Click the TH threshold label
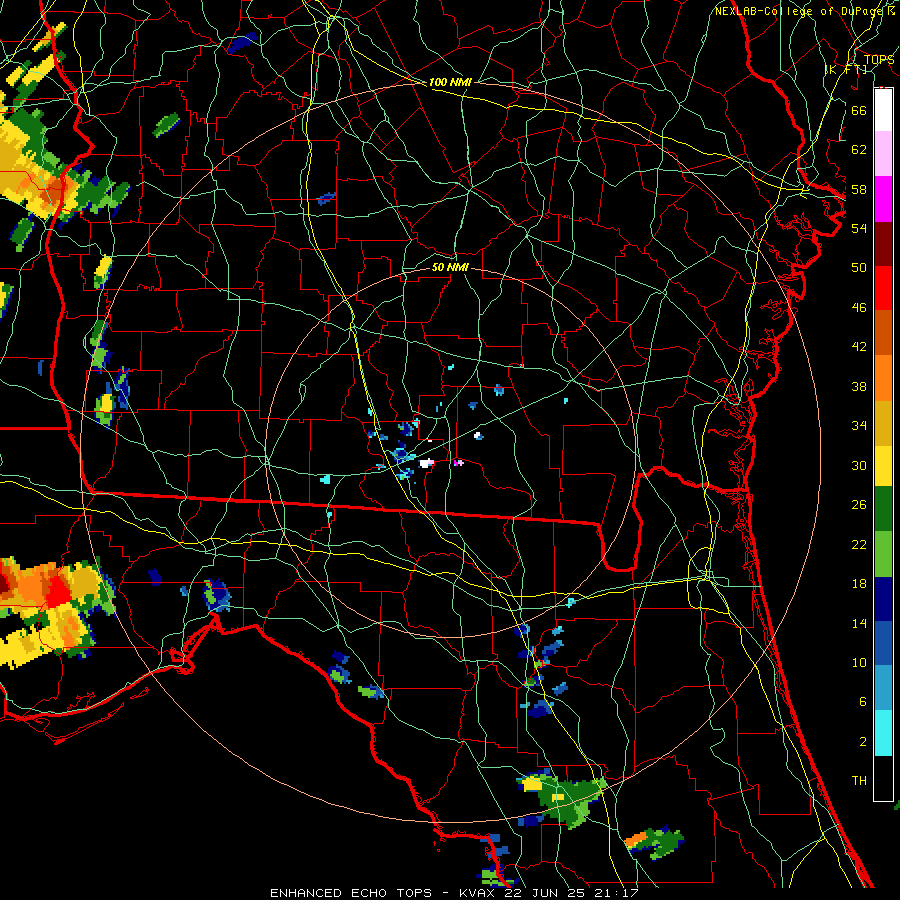 tap(859, 781)
